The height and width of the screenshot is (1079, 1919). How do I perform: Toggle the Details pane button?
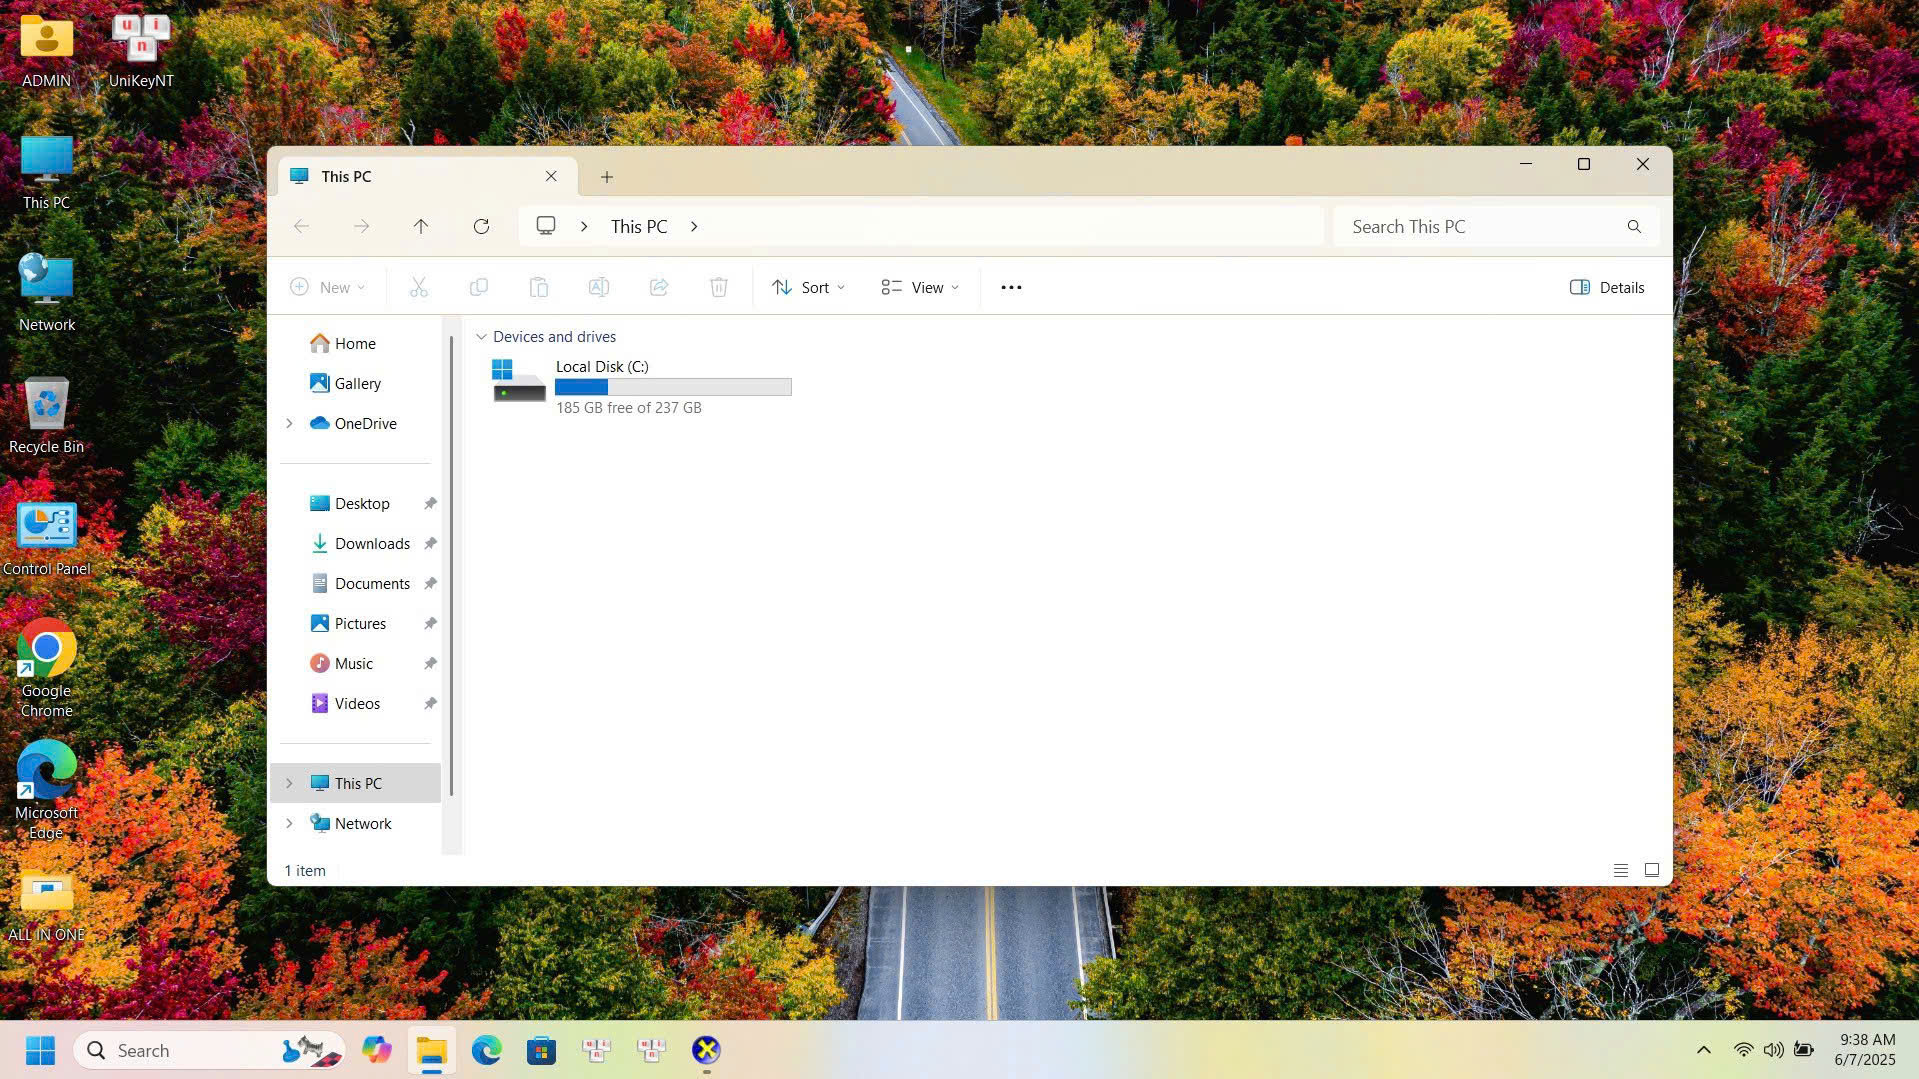click(x=1606, y=288)
